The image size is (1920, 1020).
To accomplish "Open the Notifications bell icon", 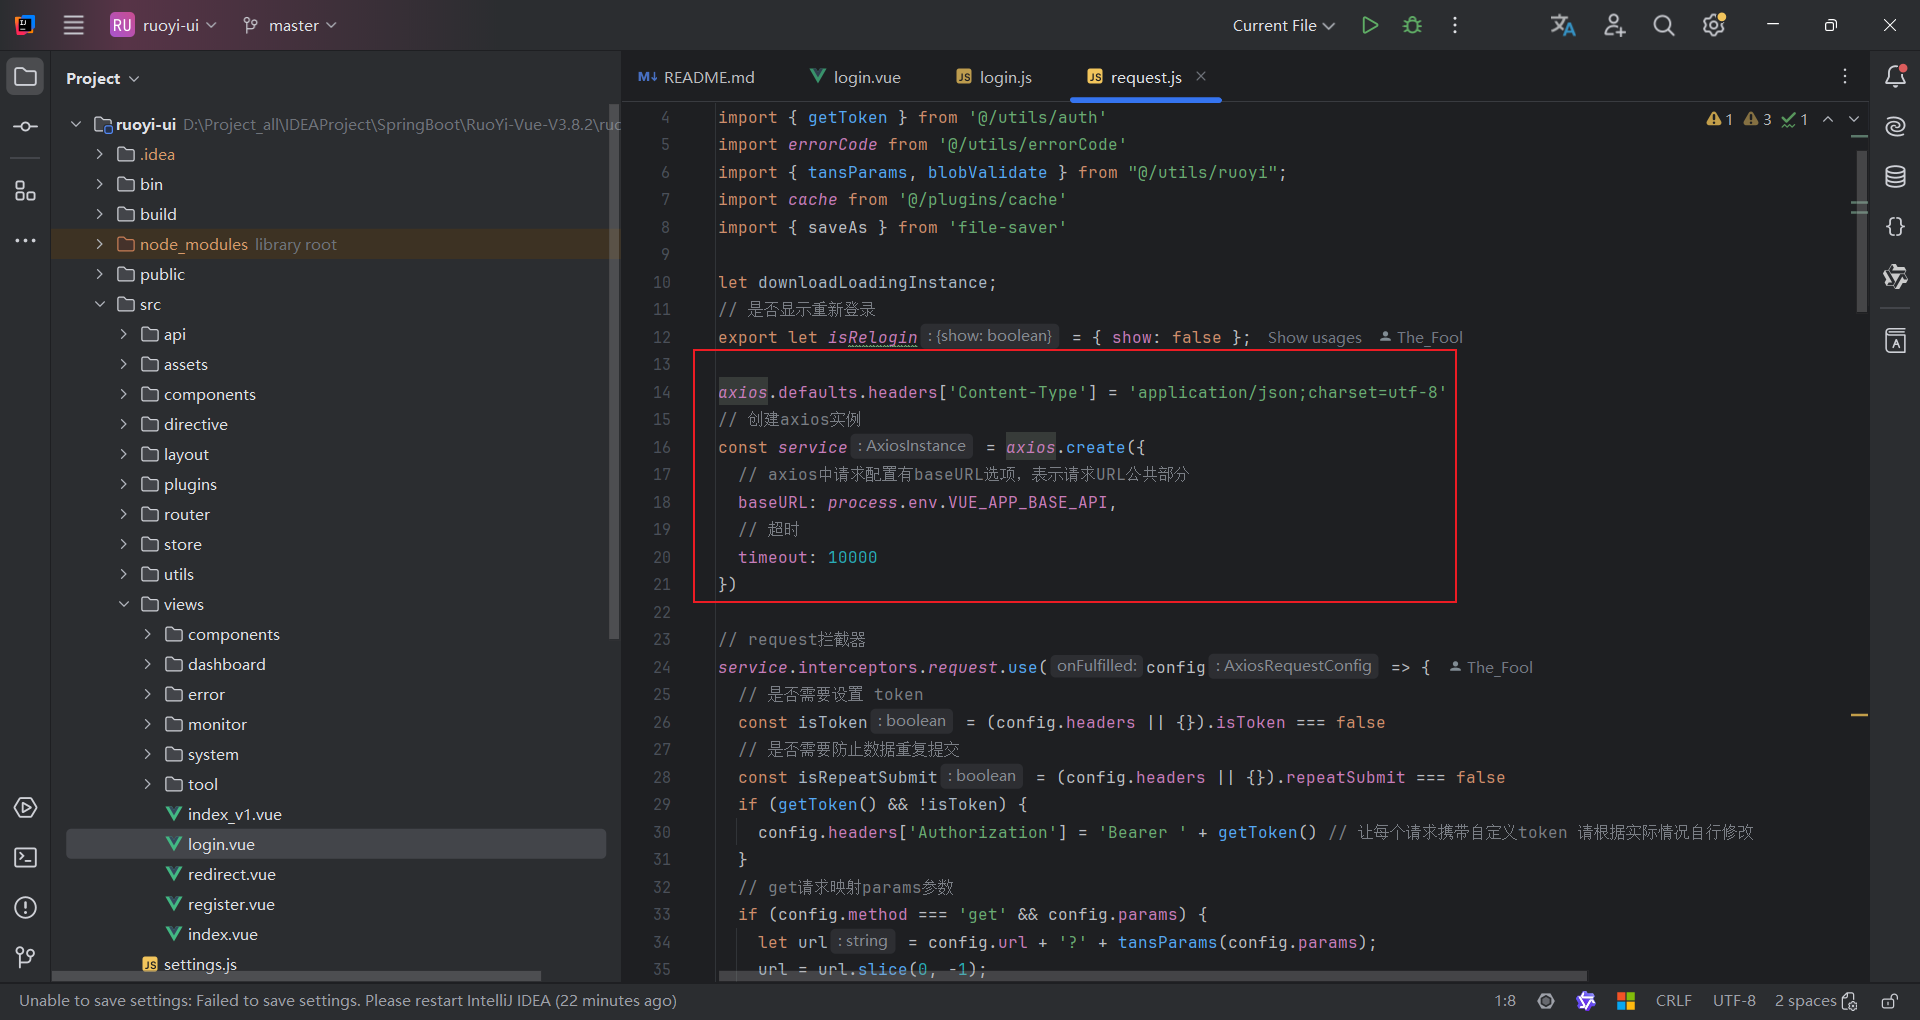I will [1895, 77].
